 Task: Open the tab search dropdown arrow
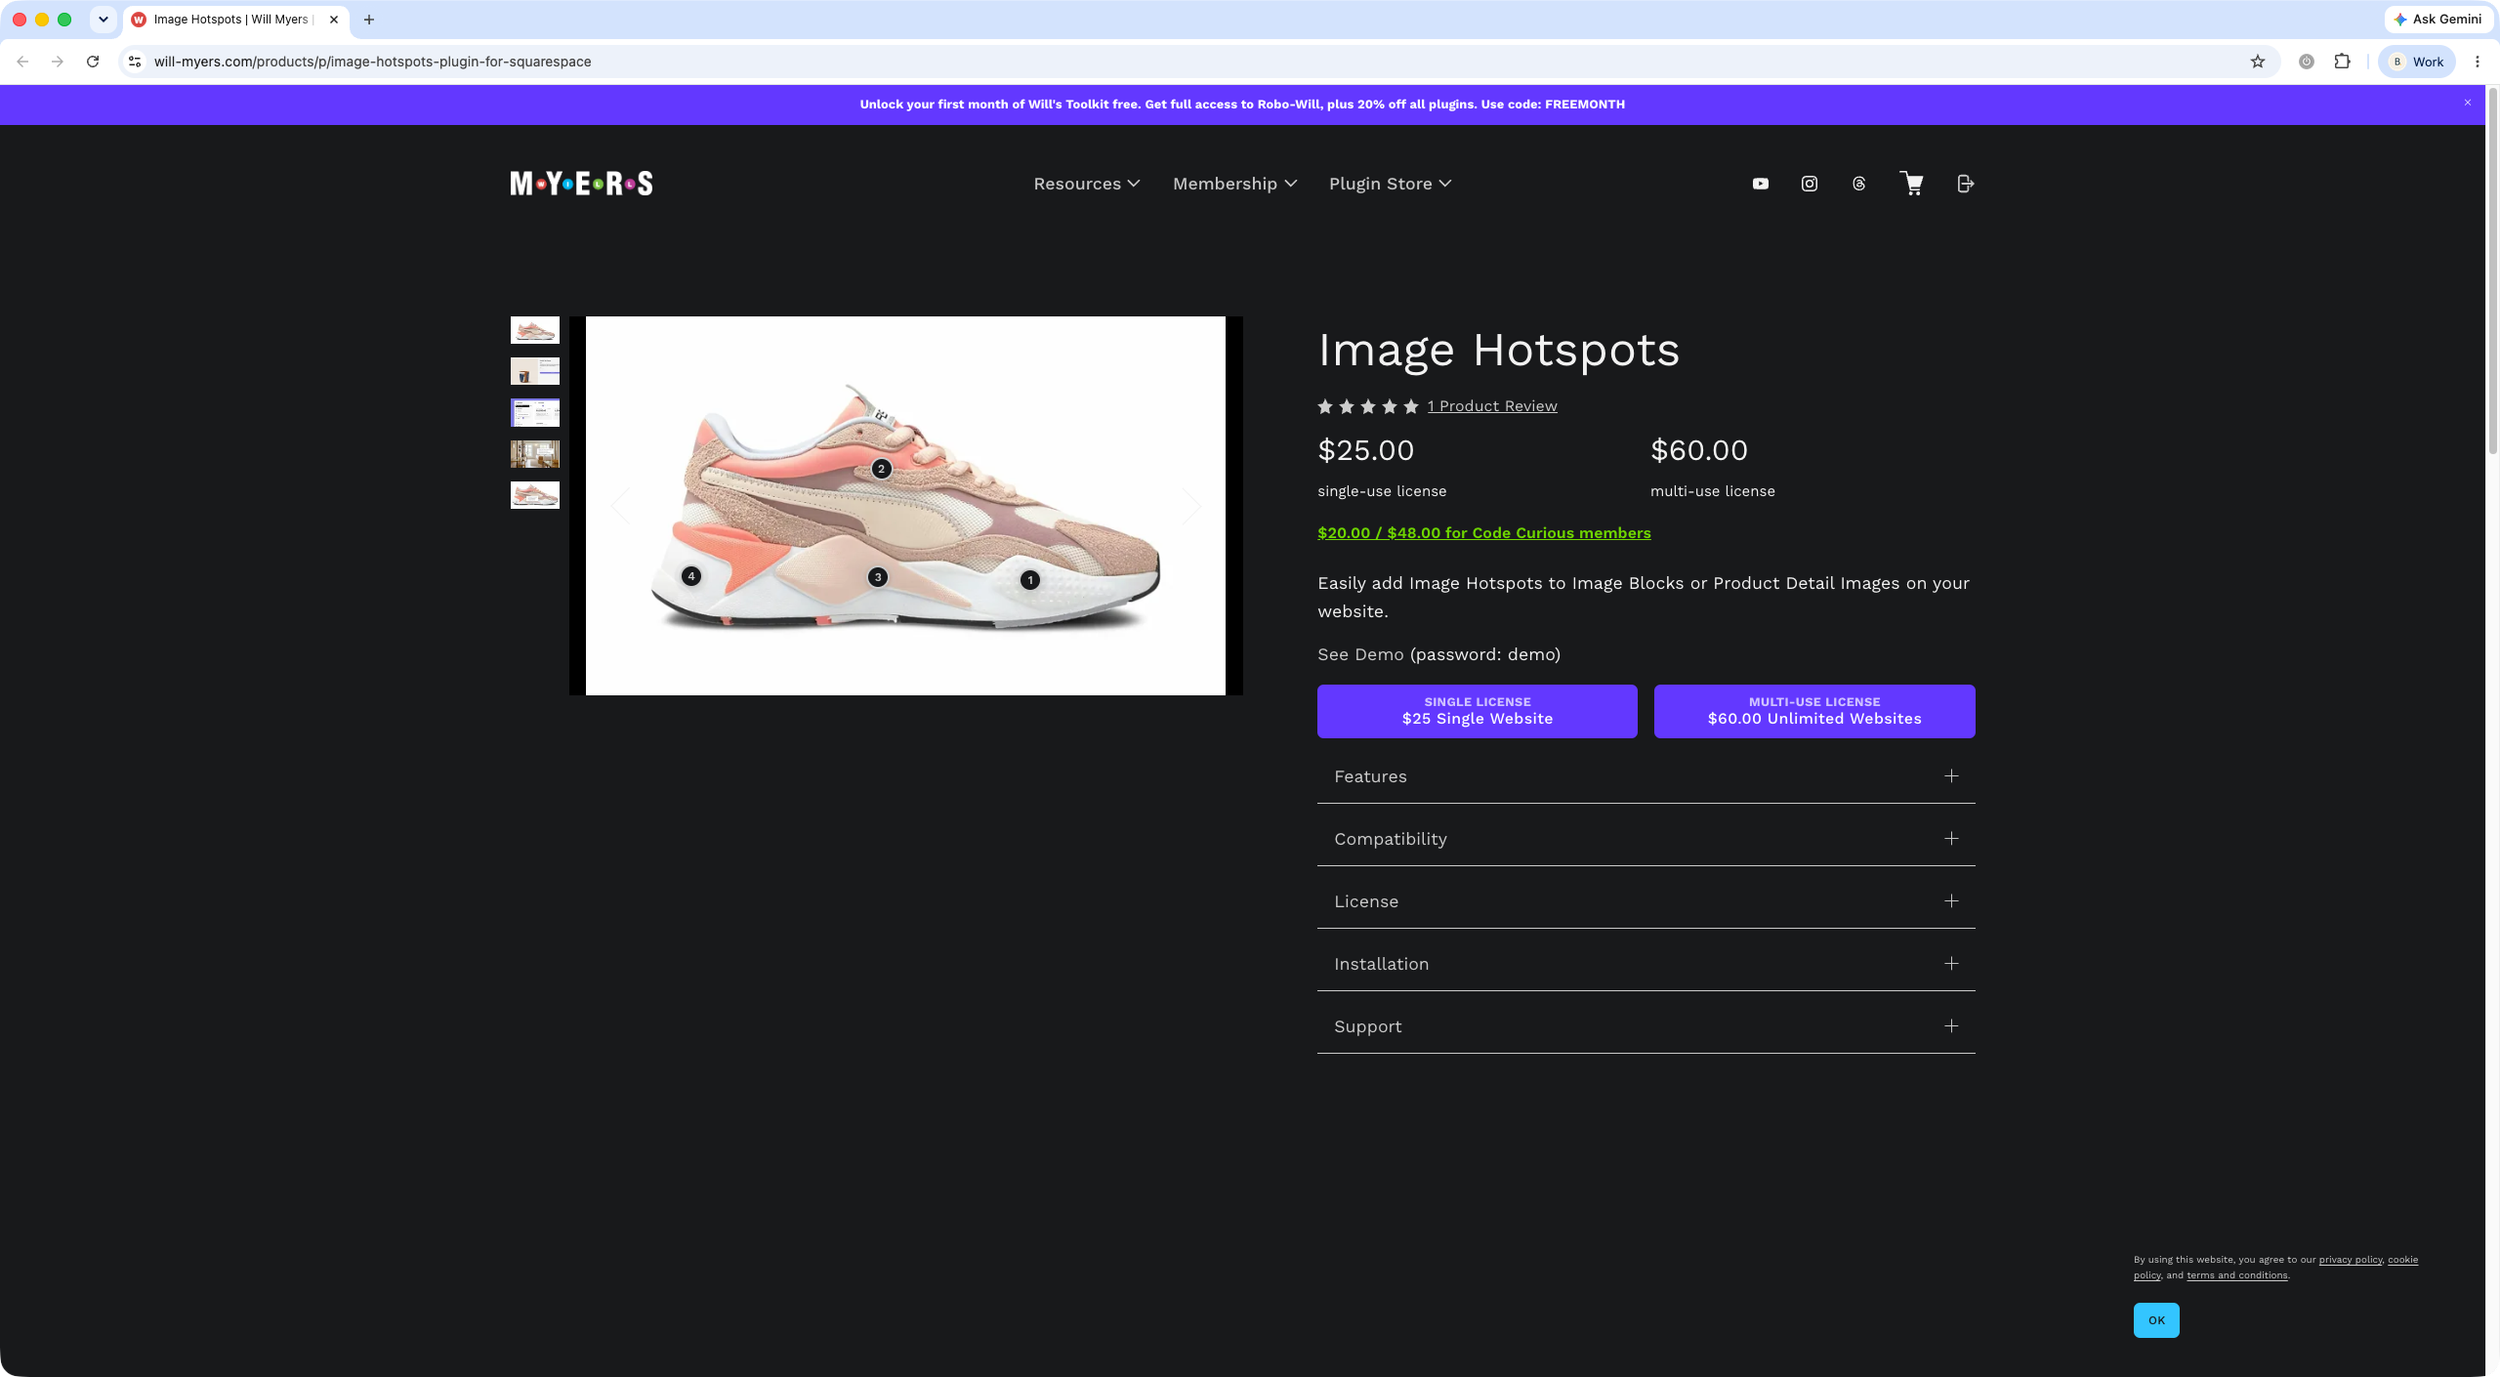(x=103, y=20)
